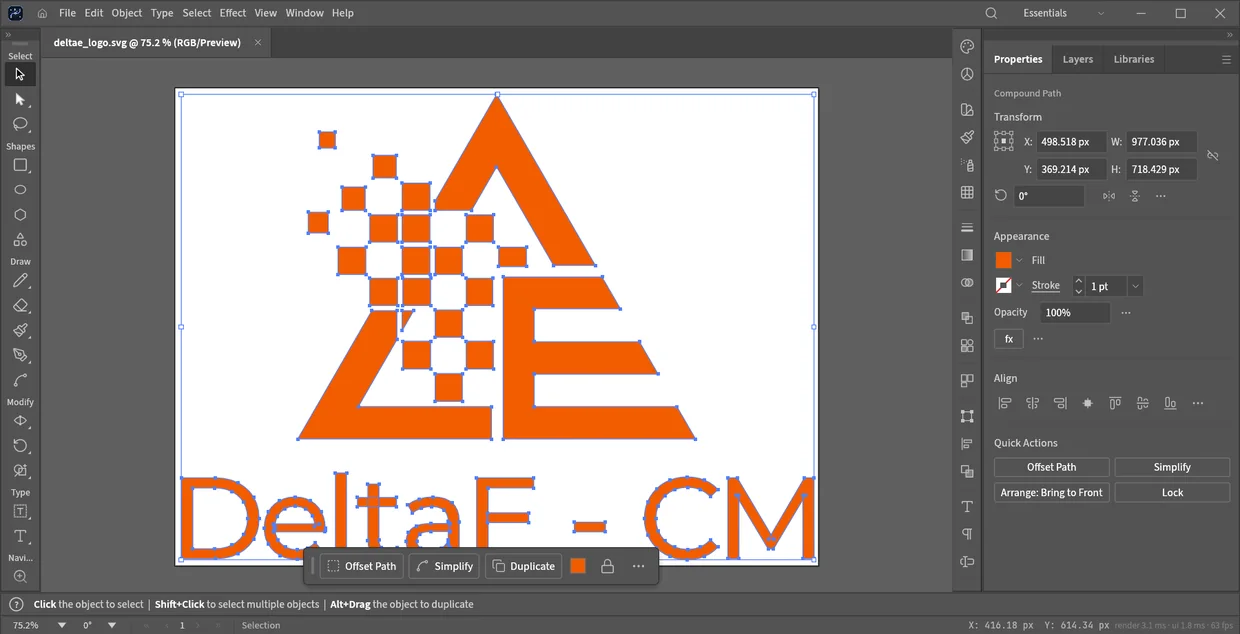Click the search magnifier in title bar
This screenshot has height=634, width=1240.
[991, 13]
